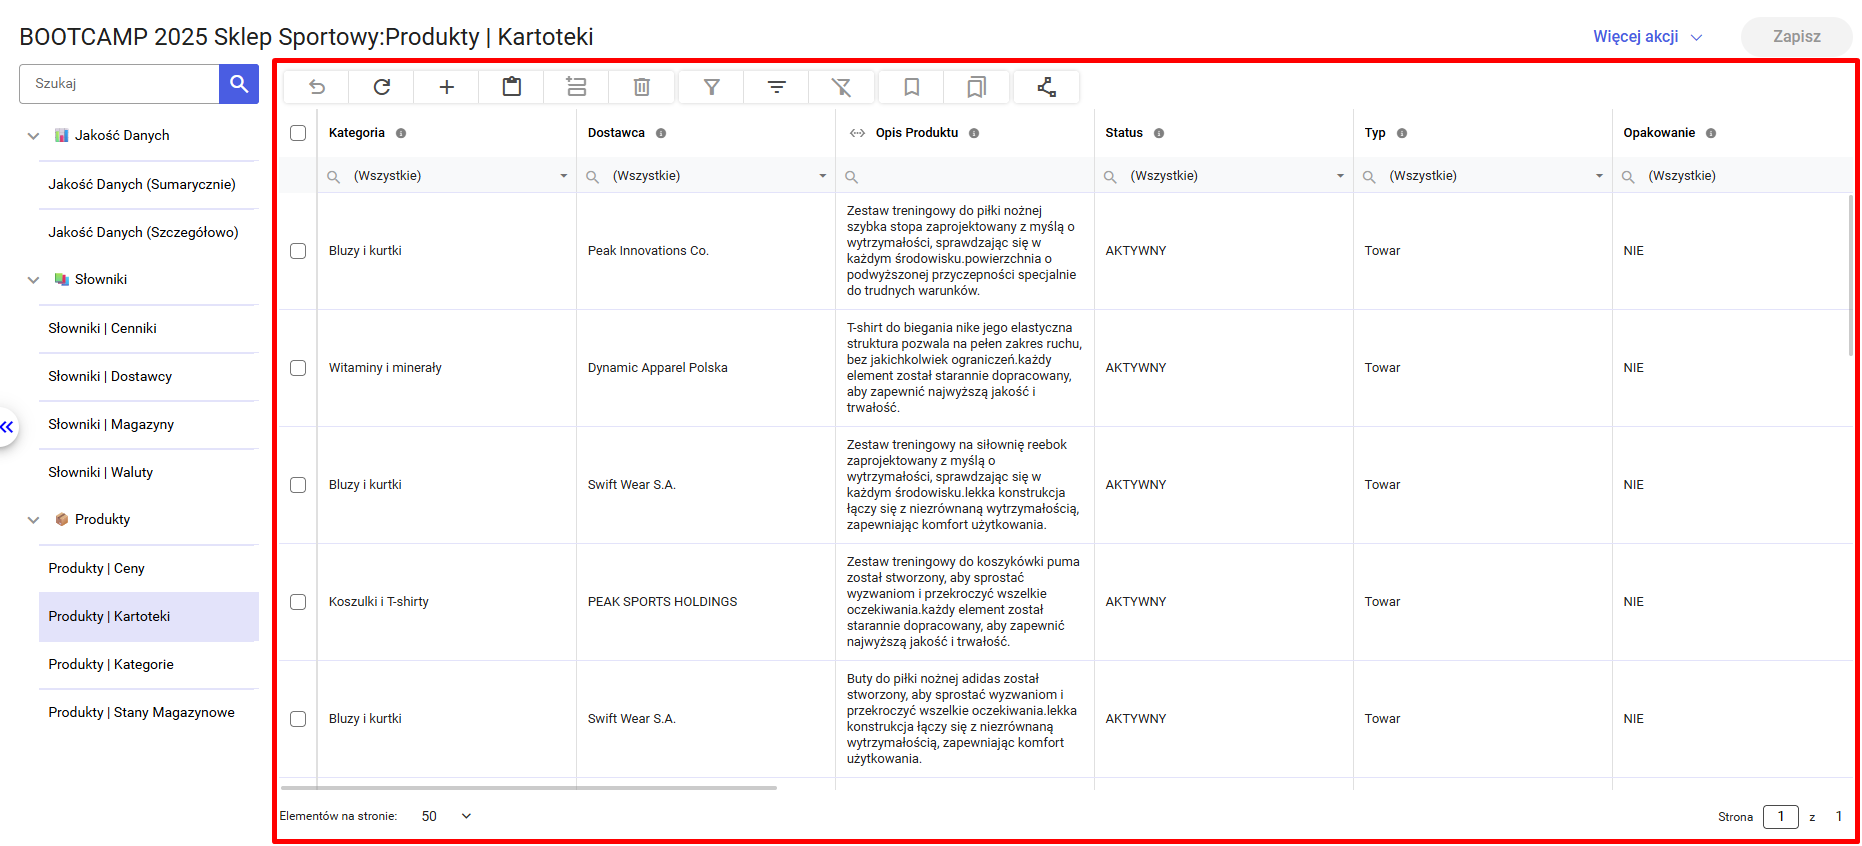
Task: Sort by the Status column header
Action: point(1124,133)
